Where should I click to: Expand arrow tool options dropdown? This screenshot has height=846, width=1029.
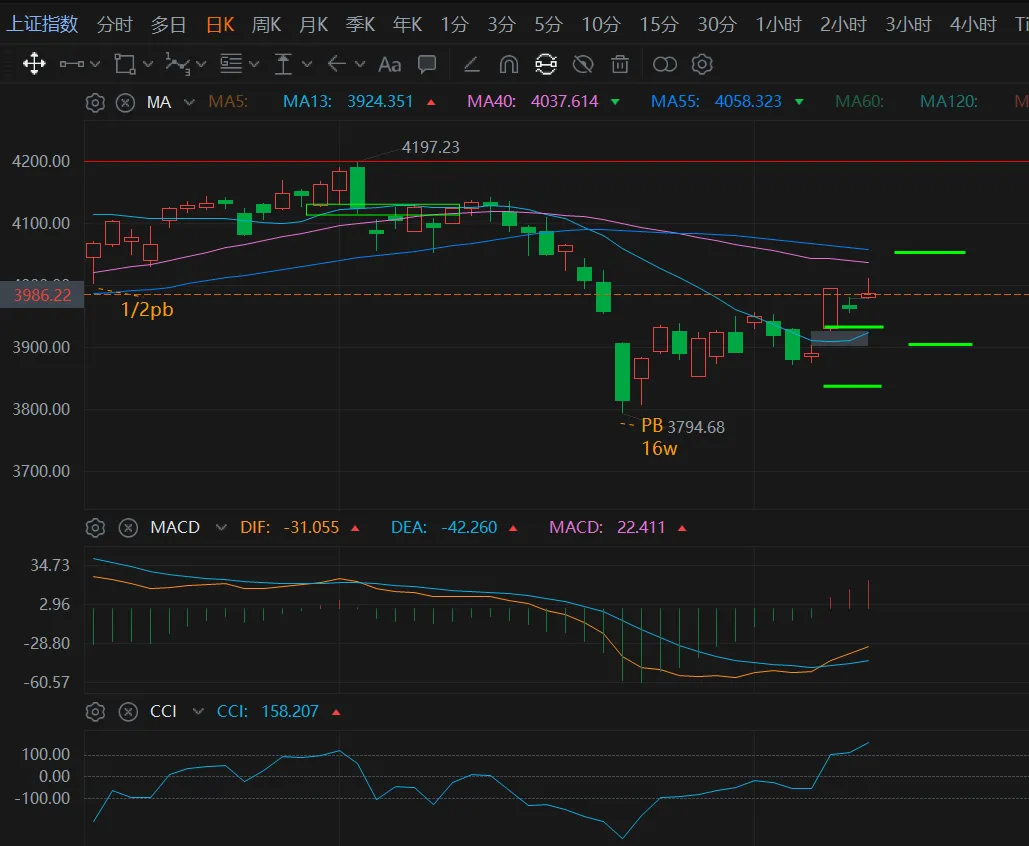point(360,64)
